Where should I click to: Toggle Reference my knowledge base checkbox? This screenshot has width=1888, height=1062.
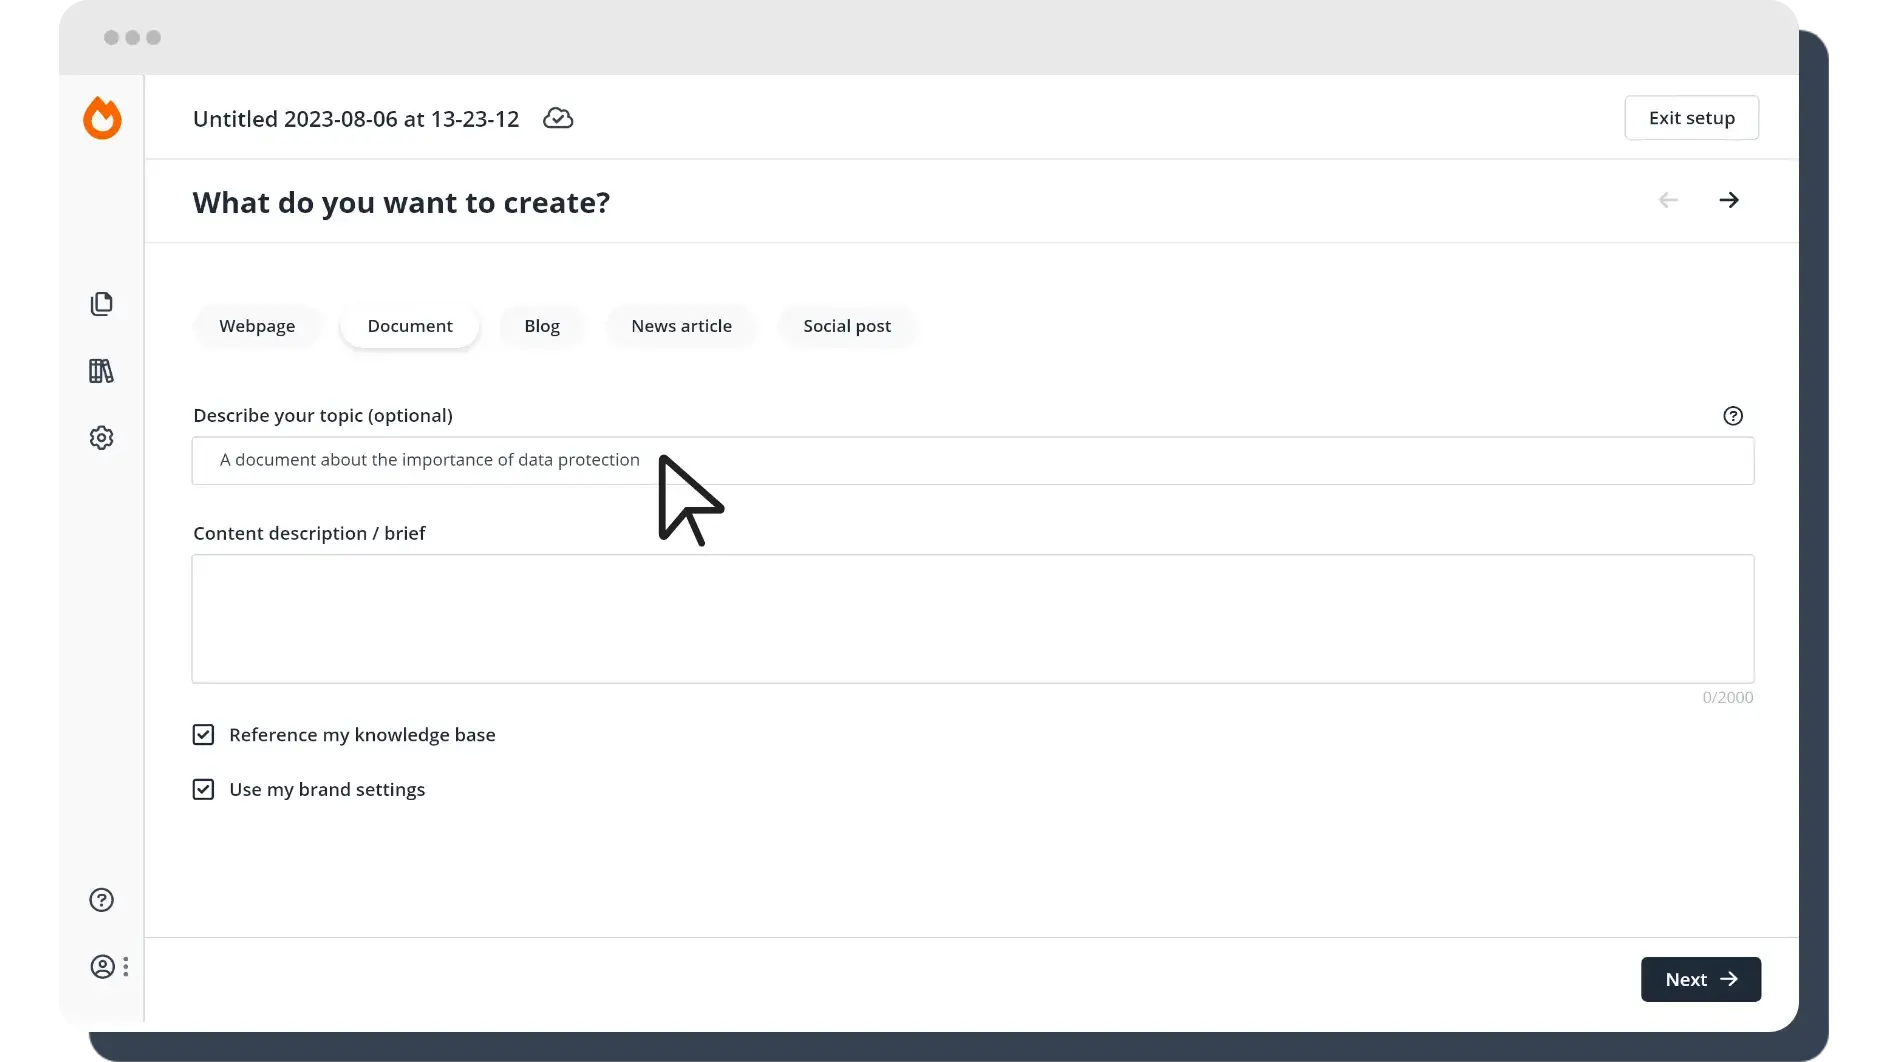point(203,735)
